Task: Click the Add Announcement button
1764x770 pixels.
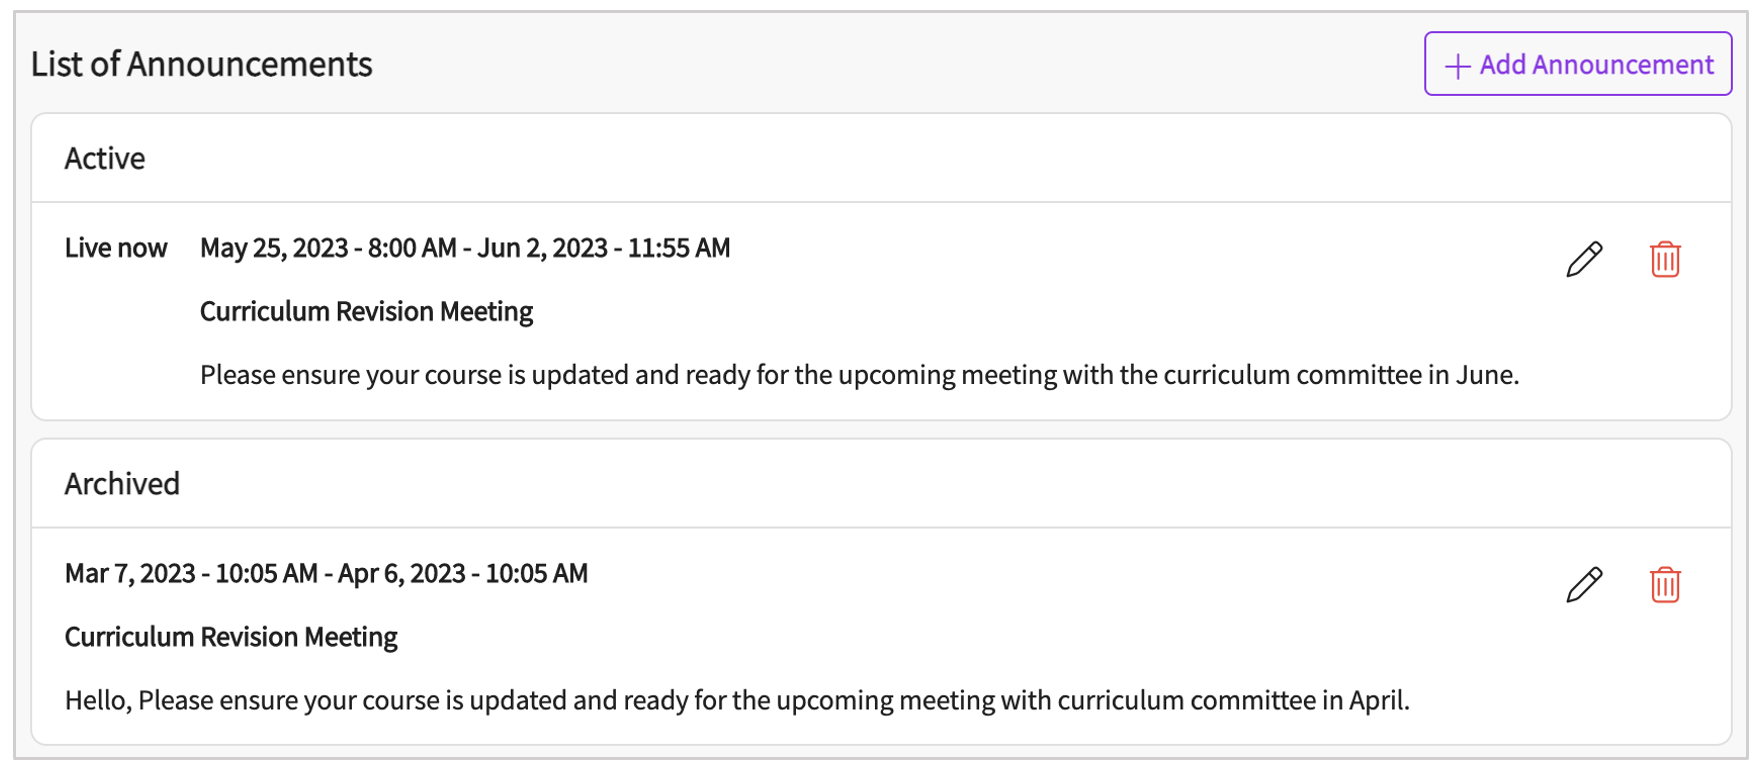Action: [1578, 64]
